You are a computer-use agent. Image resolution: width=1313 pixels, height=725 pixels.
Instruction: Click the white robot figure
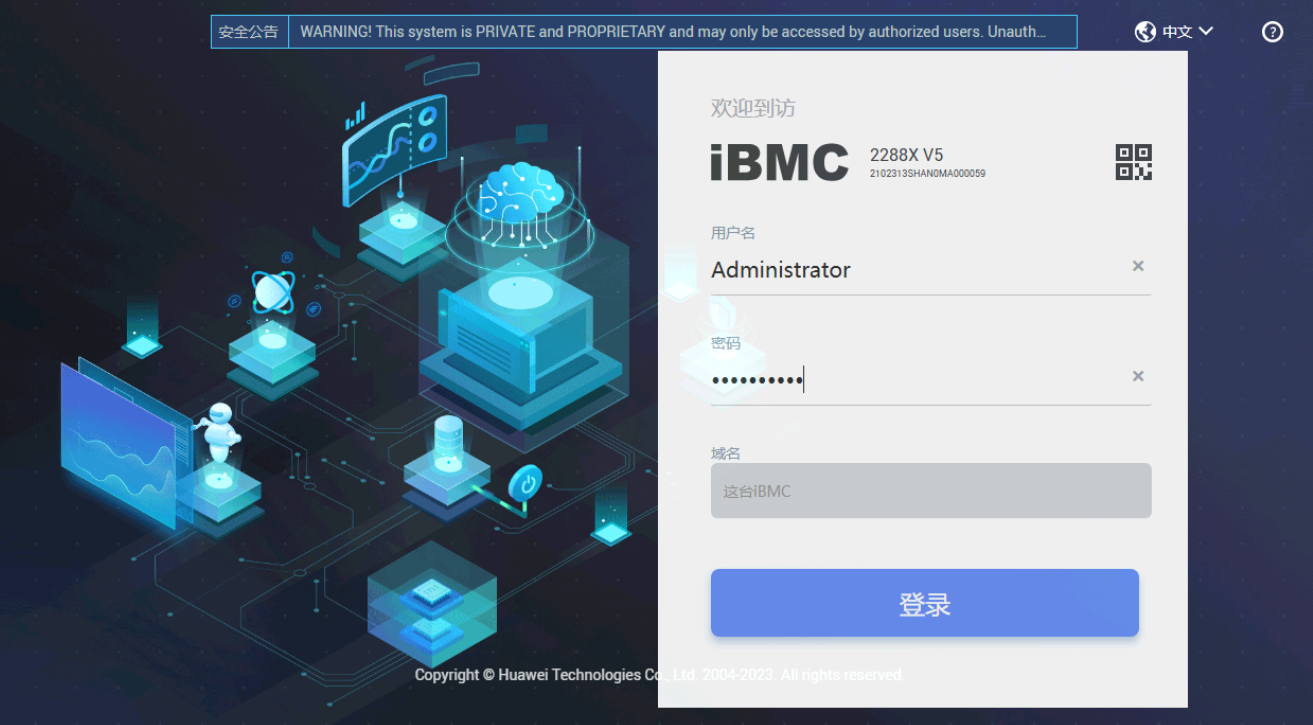point(219,430)
